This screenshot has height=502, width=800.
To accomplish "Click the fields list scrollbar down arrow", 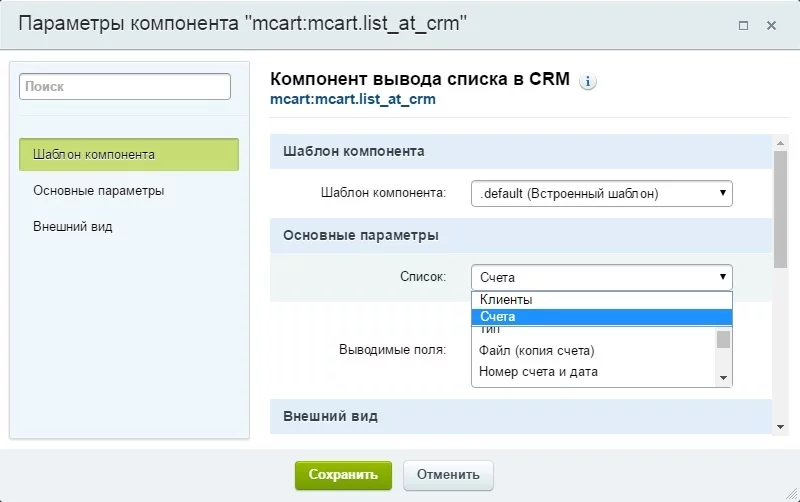I will tap(723, 377).
